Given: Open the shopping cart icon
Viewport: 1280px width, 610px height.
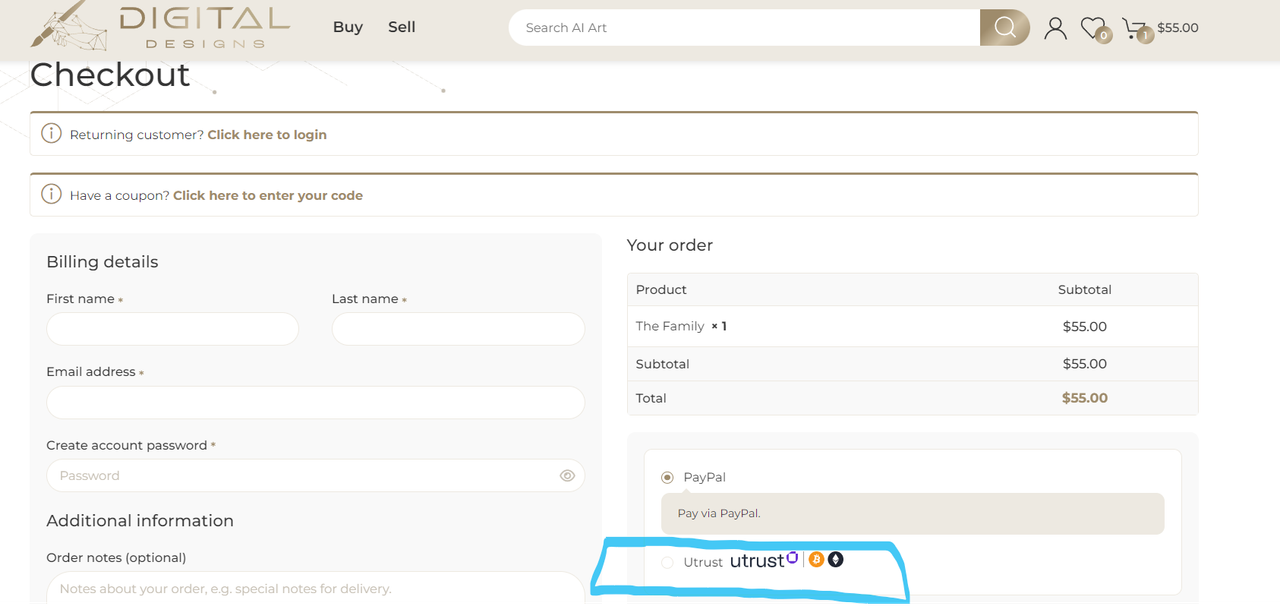Looking at the screenshot, I should point(1133,27).
